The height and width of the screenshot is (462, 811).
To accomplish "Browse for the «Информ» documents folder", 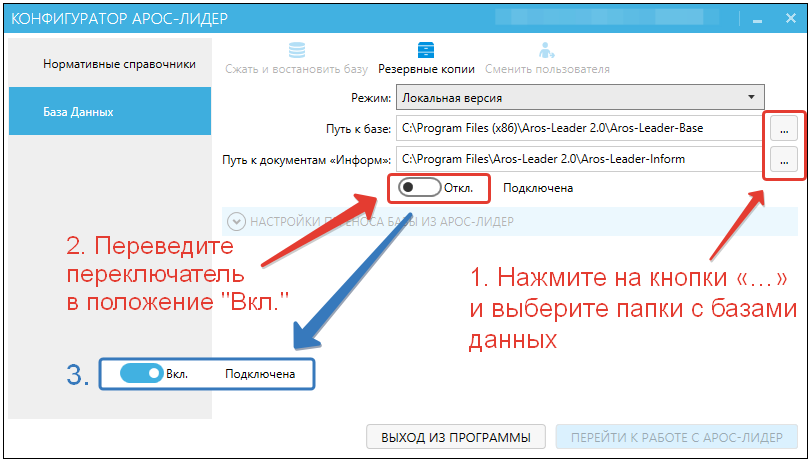I will [x=784, y=160].
